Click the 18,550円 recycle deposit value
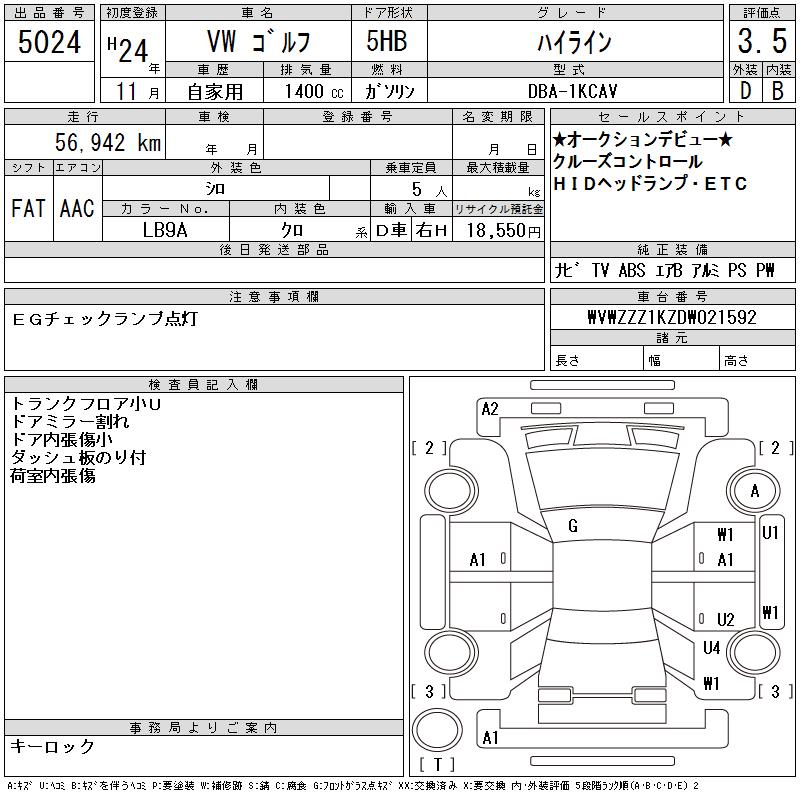800x800 pixels. [499, 230]
